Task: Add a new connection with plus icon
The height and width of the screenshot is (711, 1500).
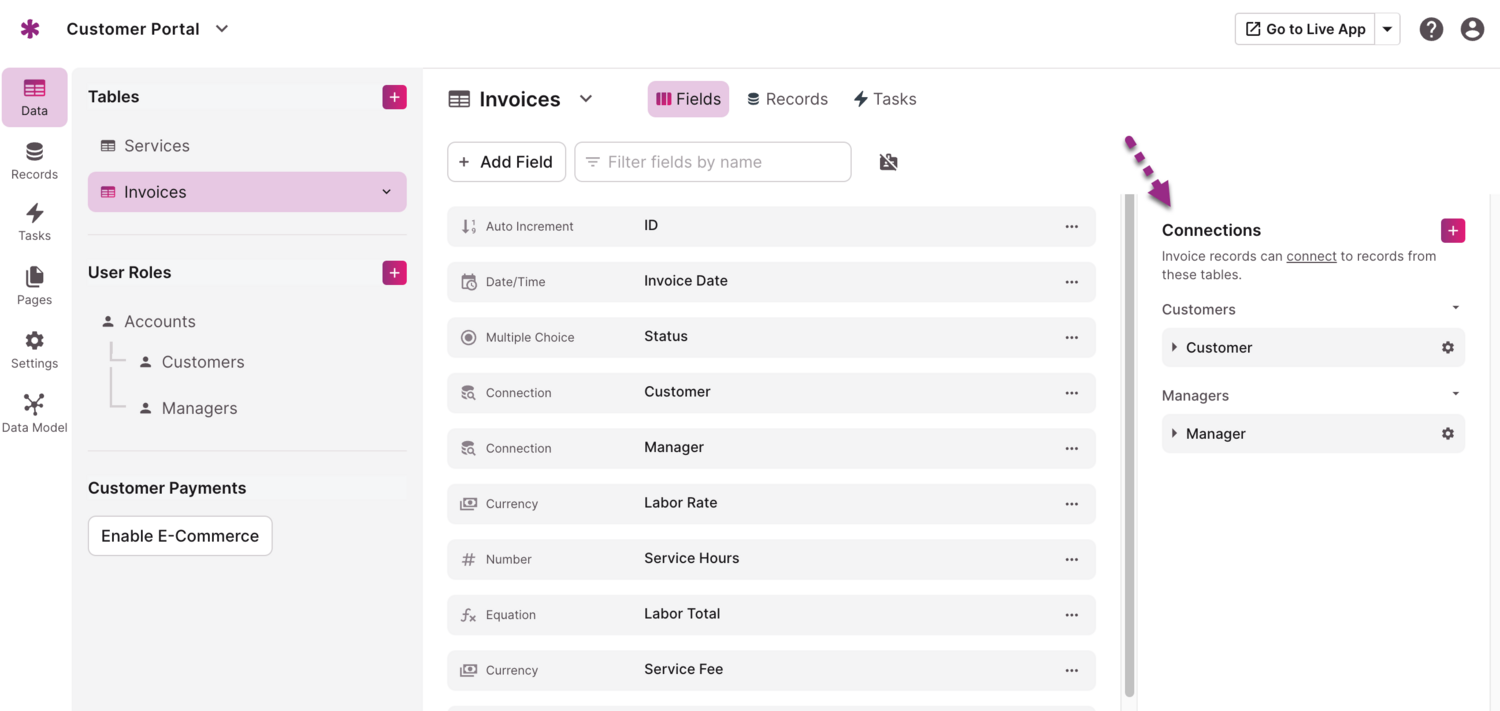Action: tap(1453, 231)
